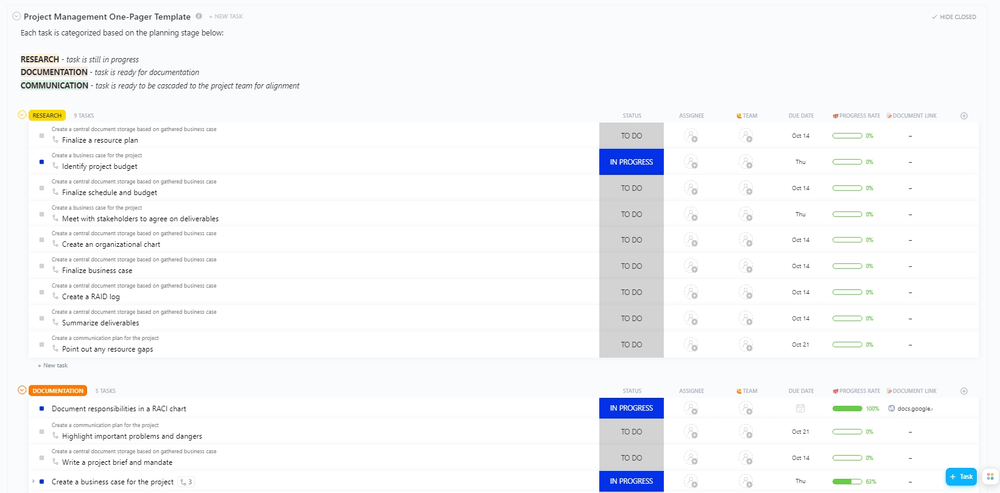1000x493 pixels.
Task: Change the Oct 21 due date of Point out any resource gaps
Action: click(800, 344)
